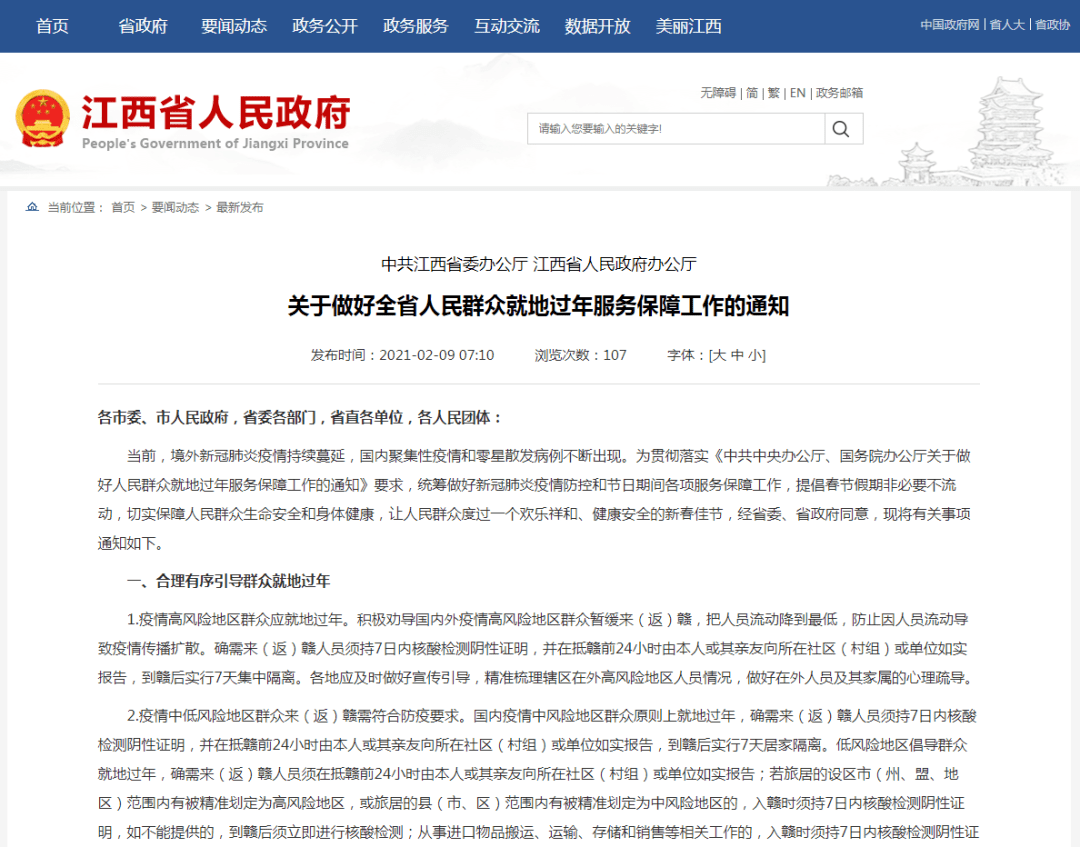Click the heading 一、合理有序引导群众就地过年

pyautogui.click(x=229, y=581)
